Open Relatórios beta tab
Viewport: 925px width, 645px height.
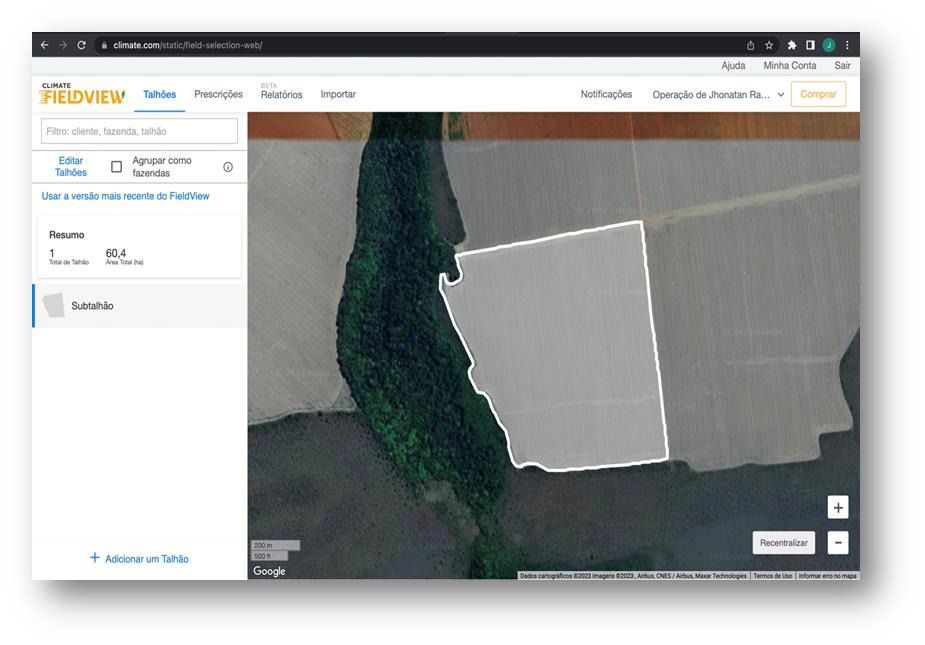(x=281, y=95)
